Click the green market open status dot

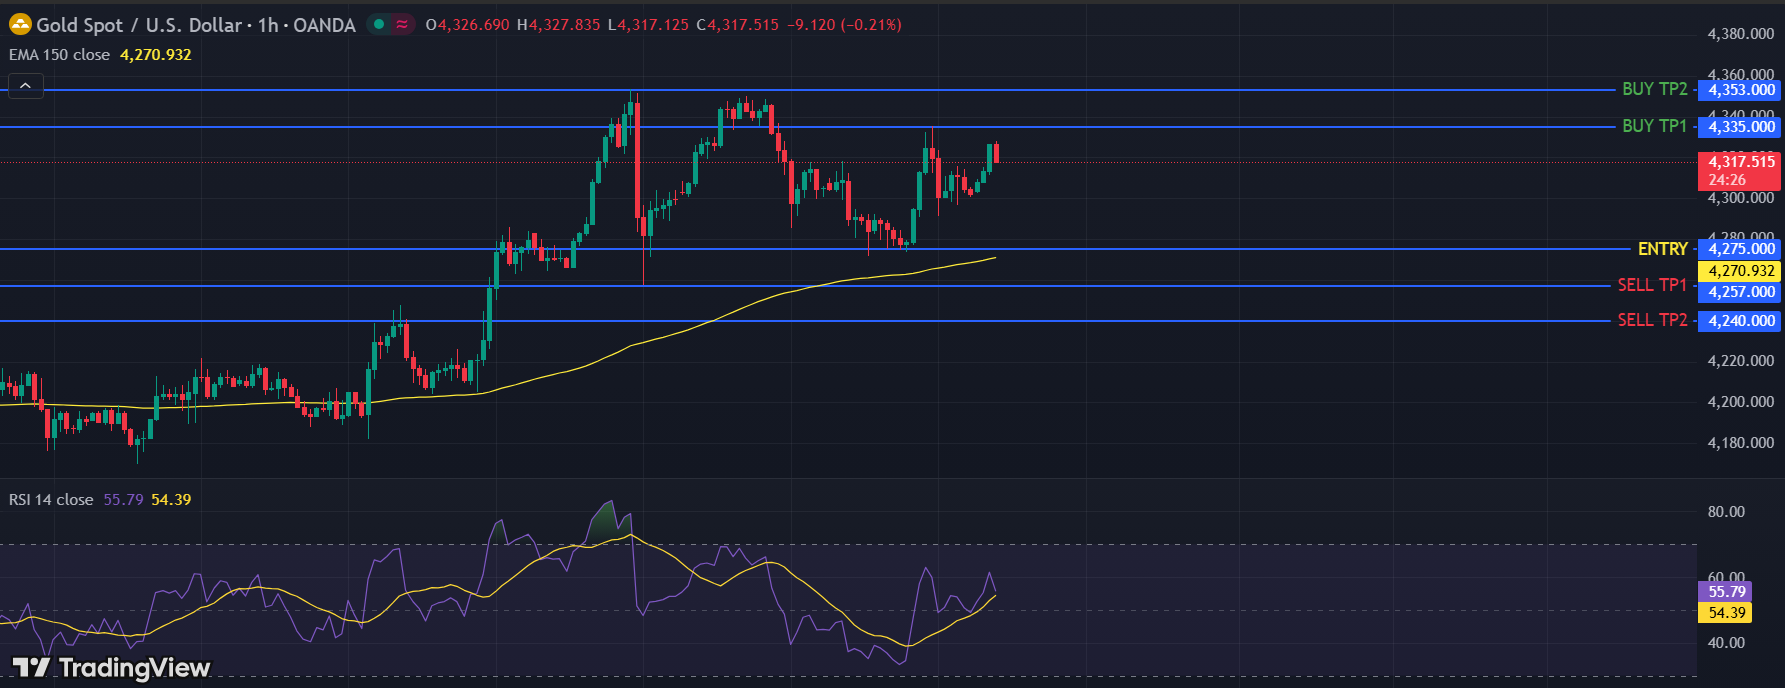click(379, 25)
